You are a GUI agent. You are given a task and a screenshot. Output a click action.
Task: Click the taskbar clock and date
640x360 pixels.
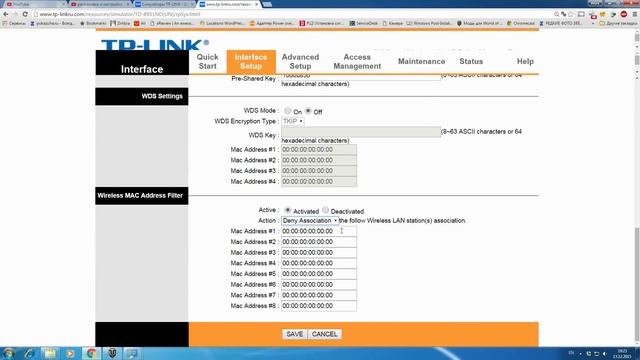point(622,354)
